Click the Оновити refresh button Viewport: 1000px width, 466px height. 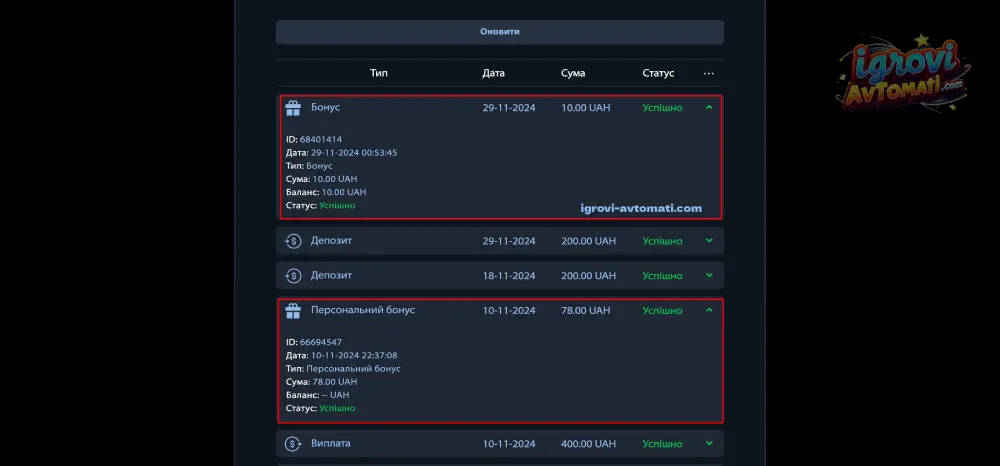click(499, 32)
